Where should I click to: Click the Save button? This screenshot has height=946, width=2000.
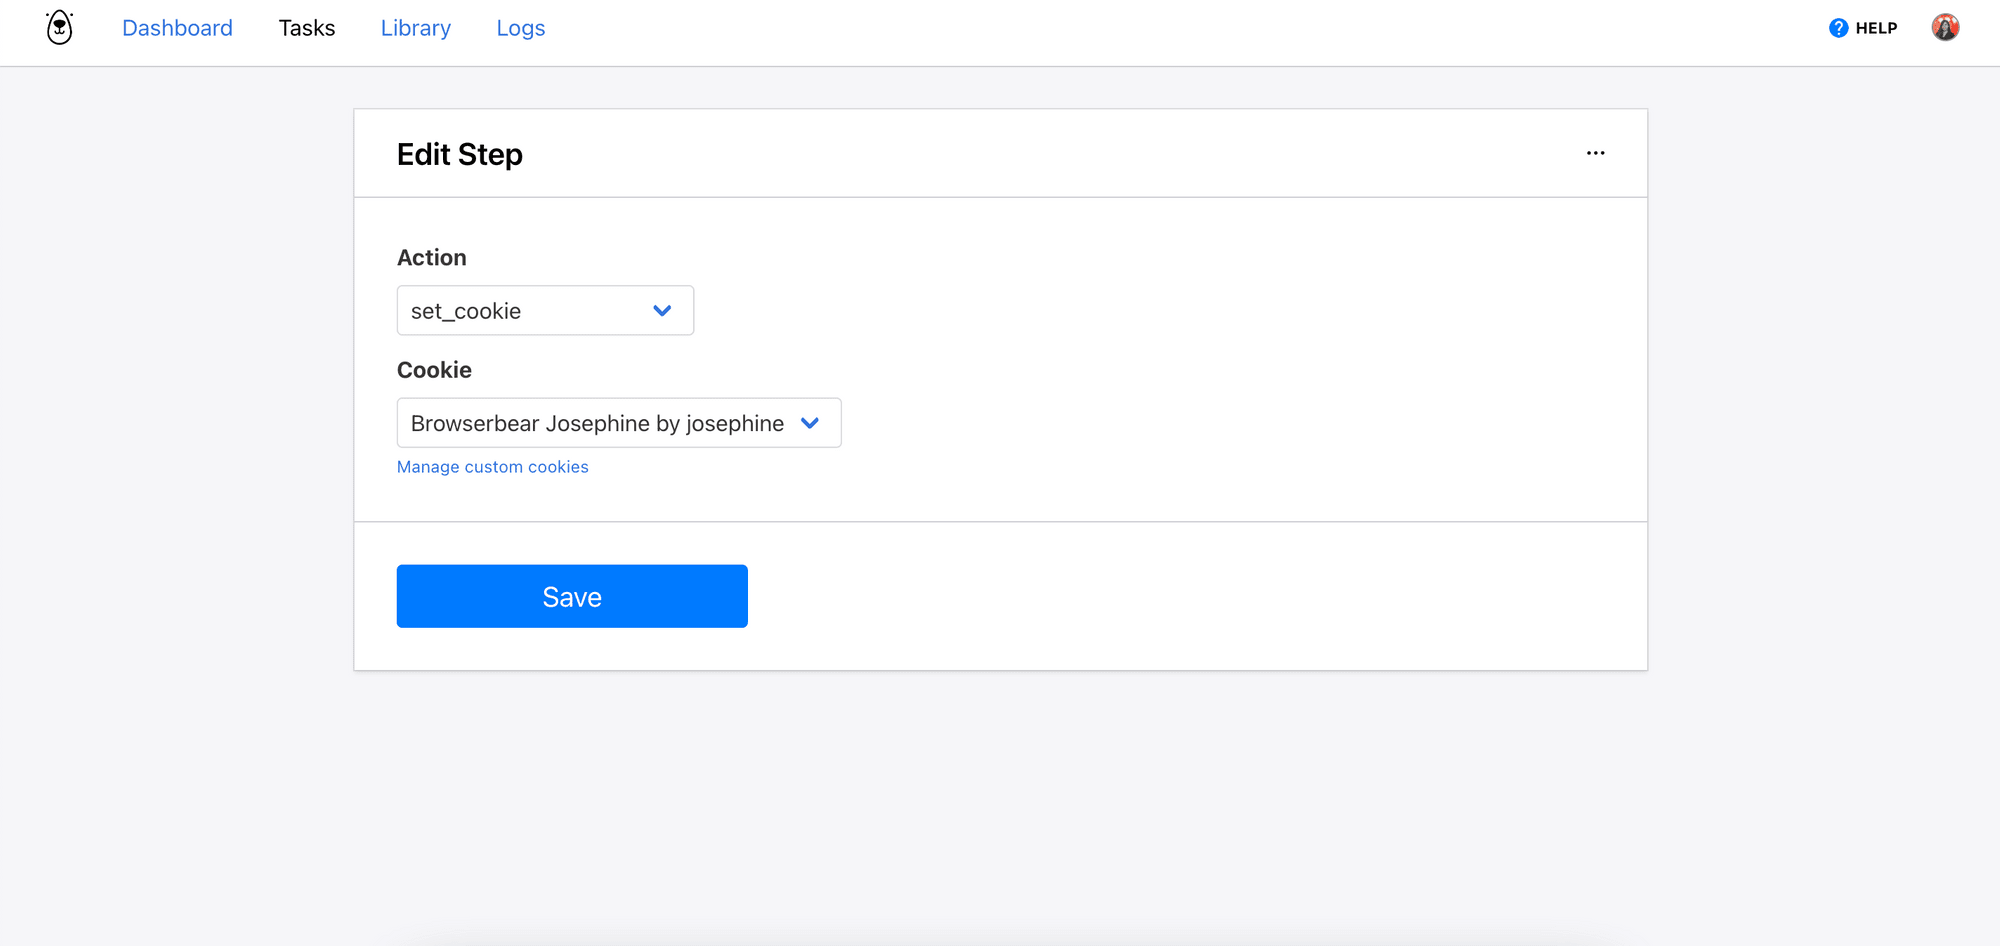click(571, 596)
